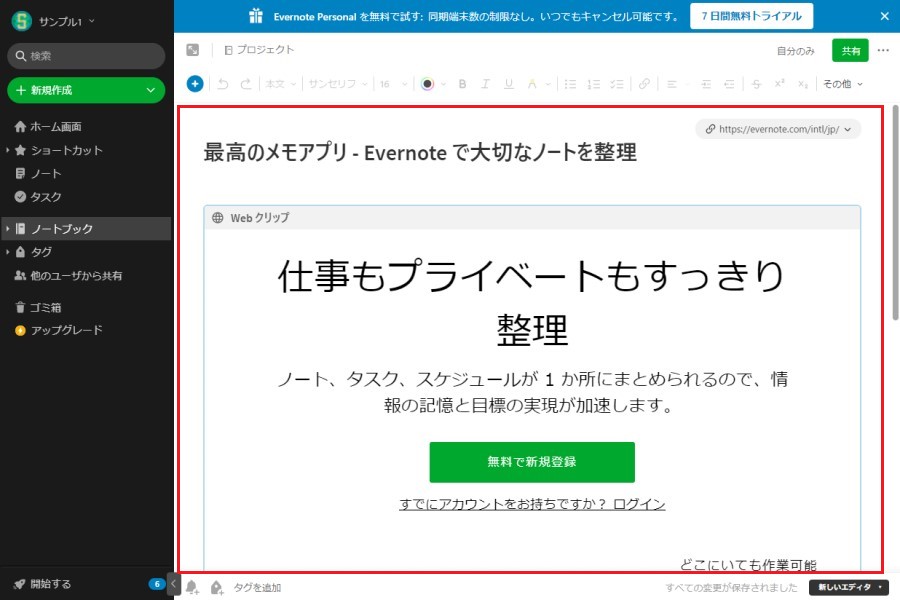Click the Web クリップ header label
The width and height of the screenshot is (900, 600).
(x=260, y=218)
